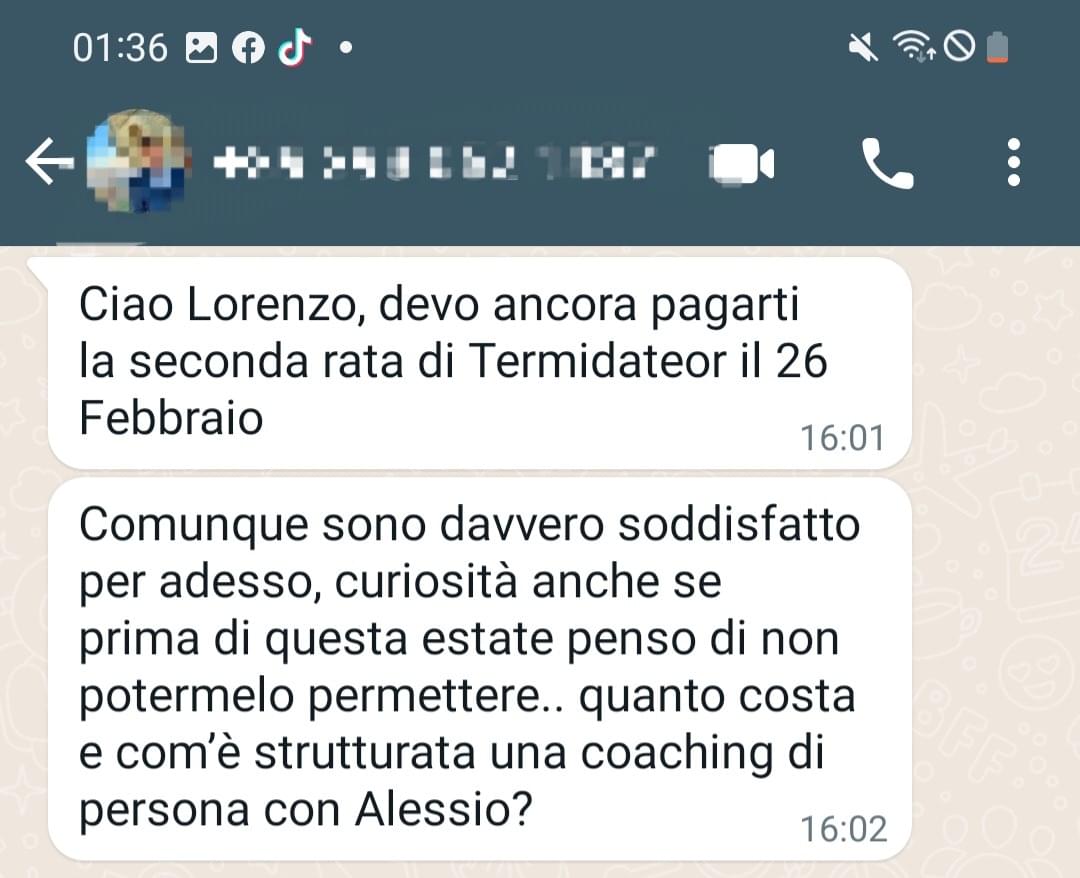1080x878 pixels.
Task: Tap the 16:02 message timestamp
Action: 843,829
